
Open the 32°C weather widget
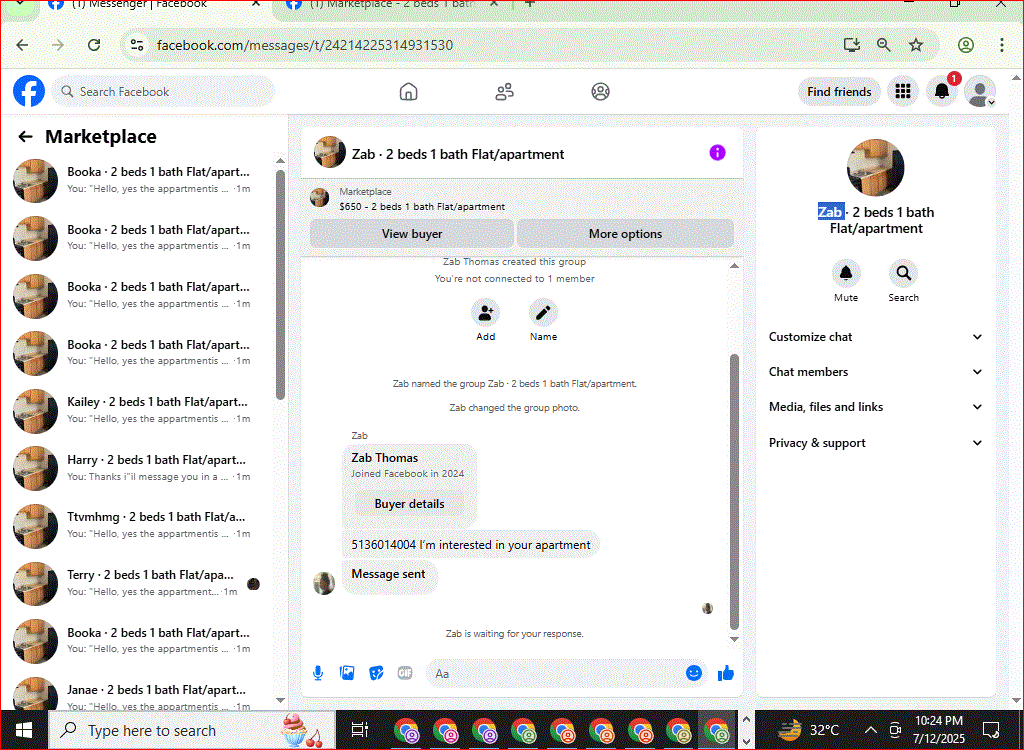[808, 729]
